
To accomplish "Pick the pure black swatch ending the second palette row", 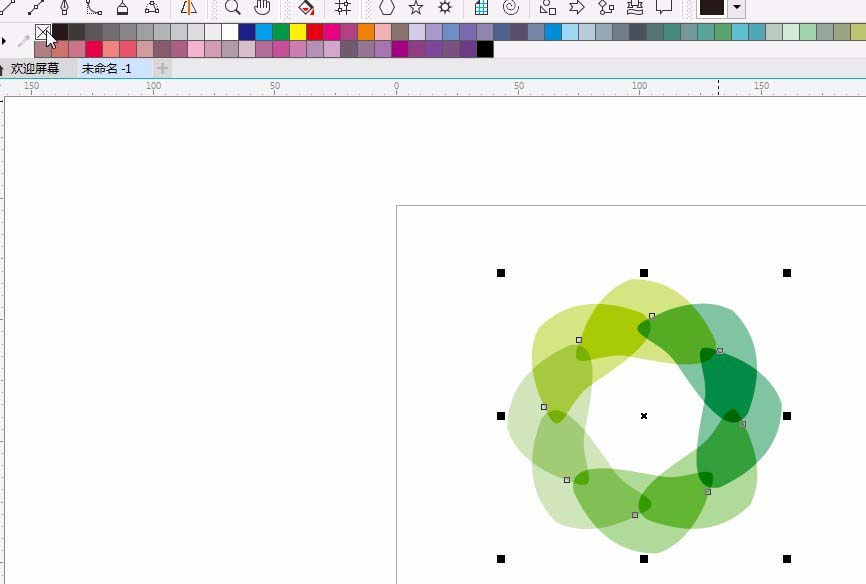I will [x=485, y=49].
